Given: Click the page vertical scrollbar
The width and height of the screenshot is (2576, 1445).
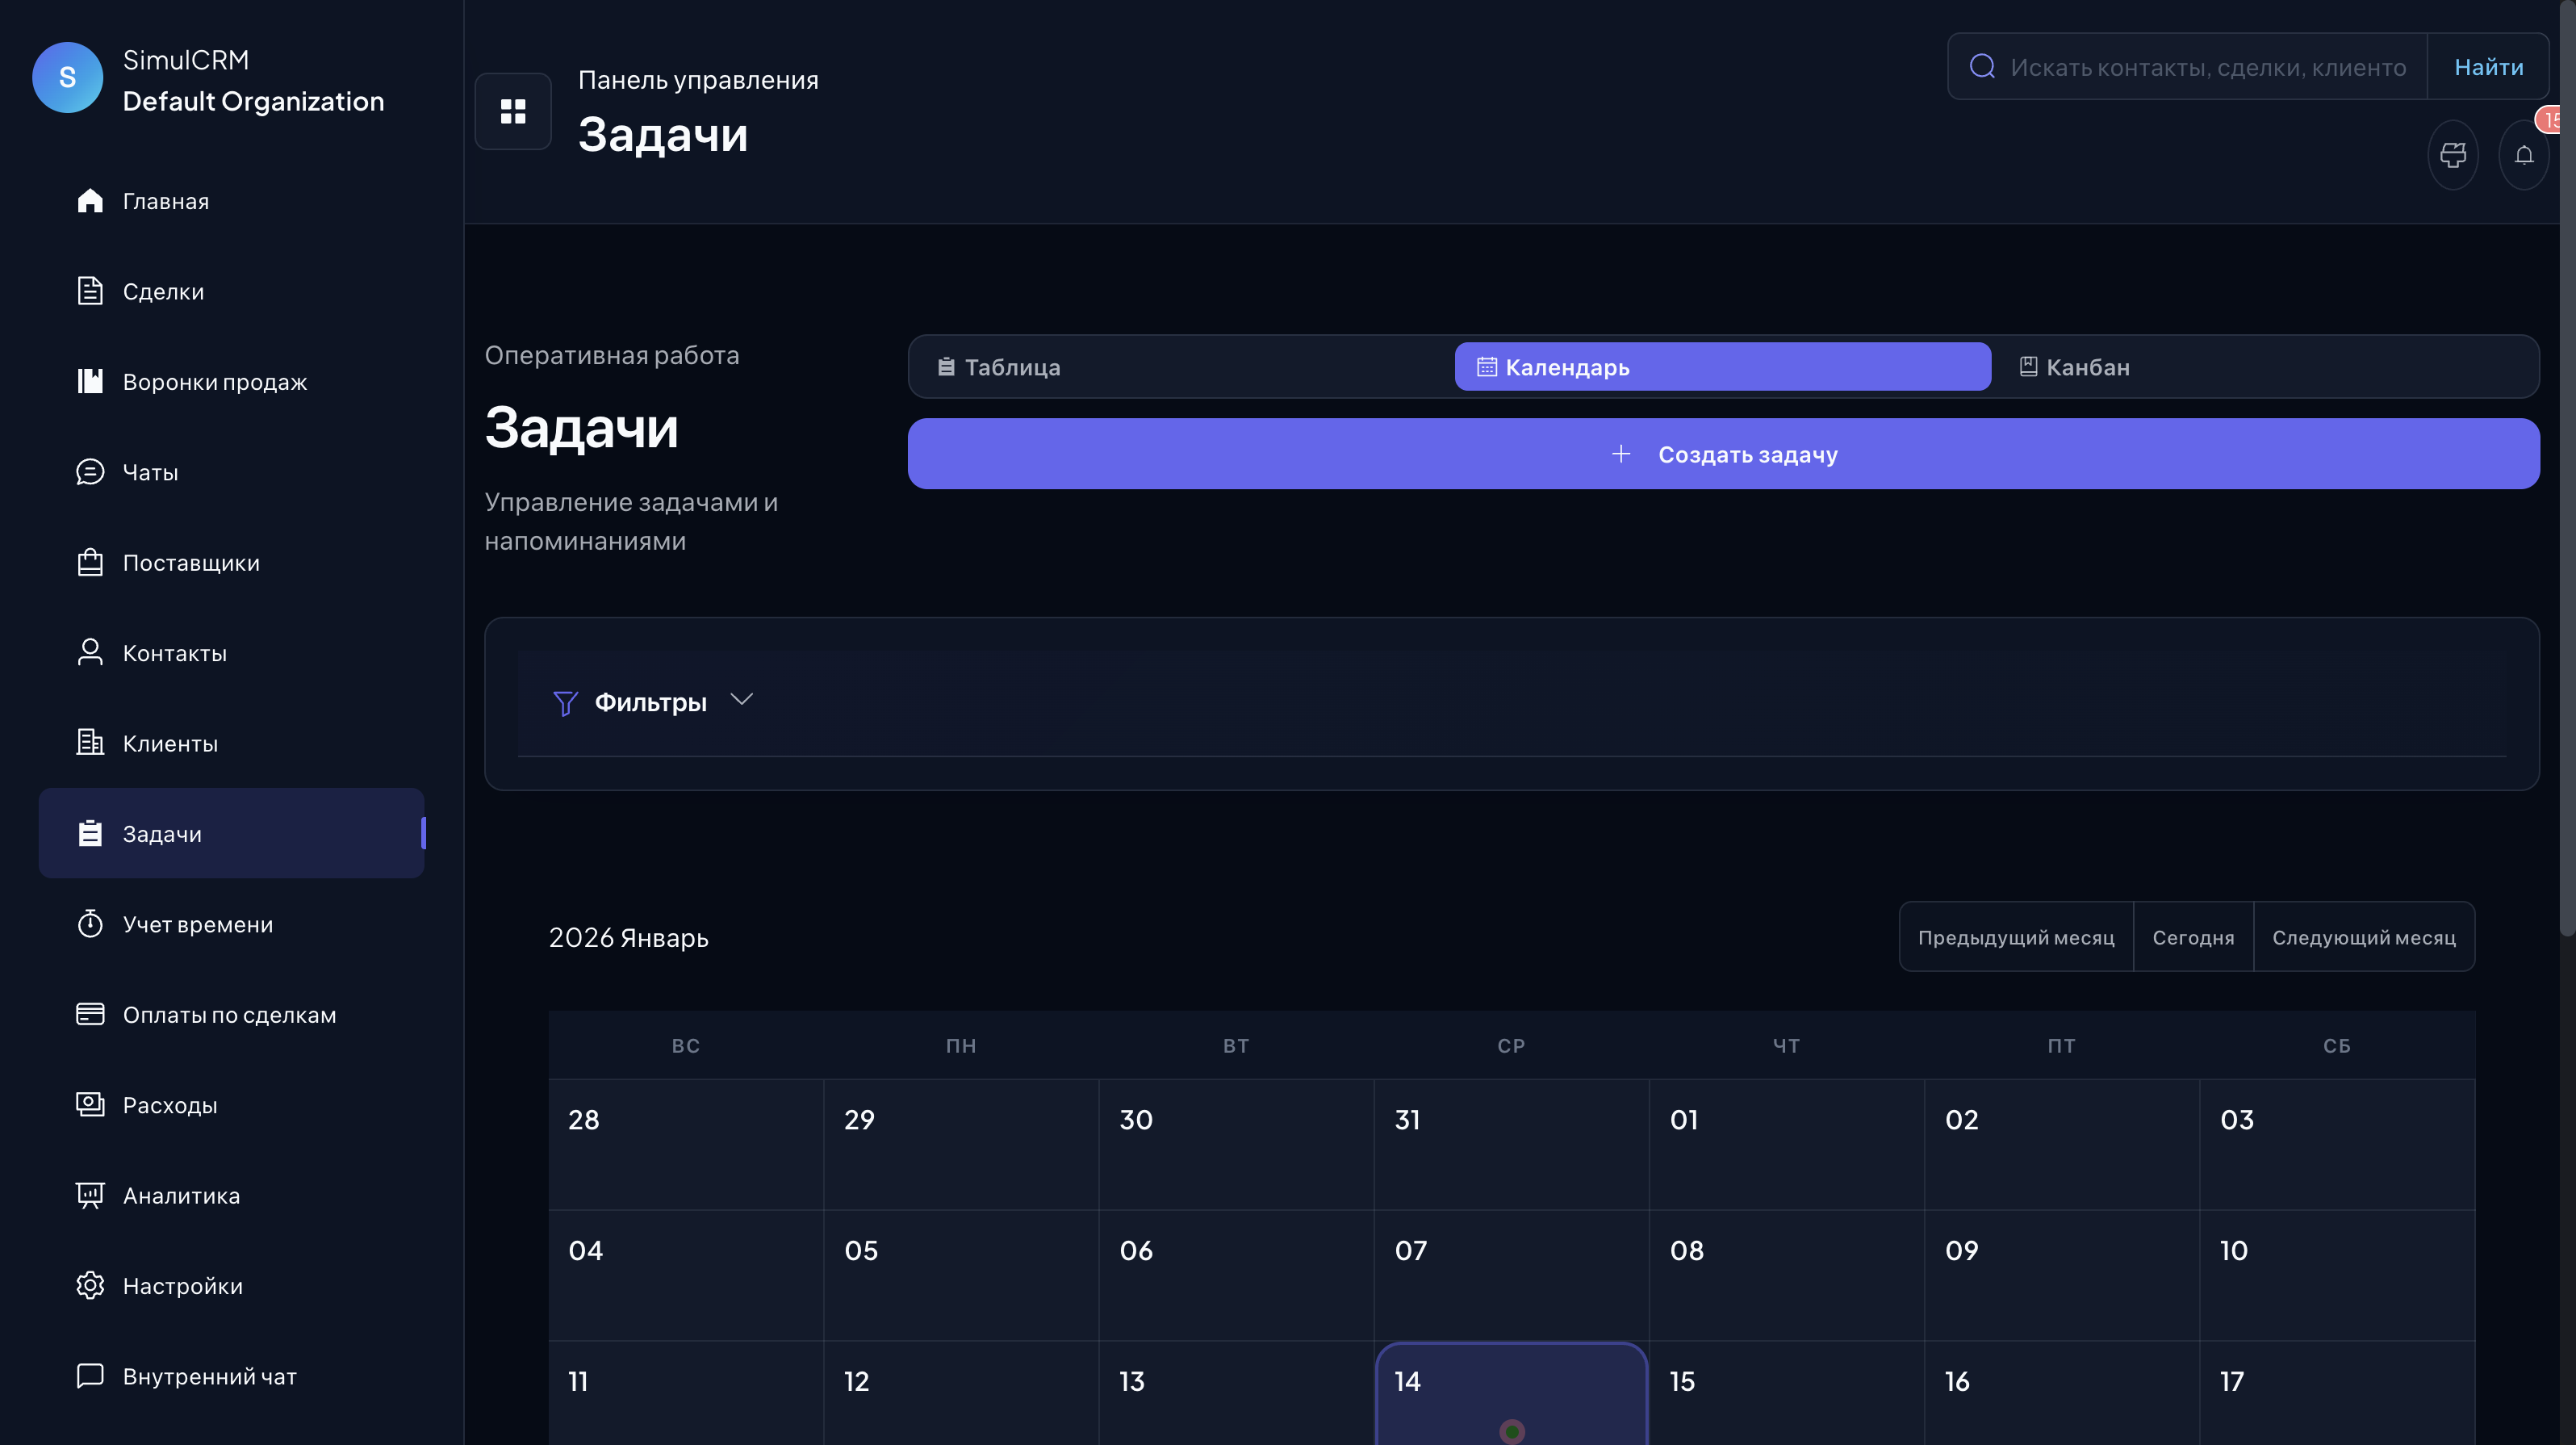Looking at the screenshot, I should (2567, 468).
